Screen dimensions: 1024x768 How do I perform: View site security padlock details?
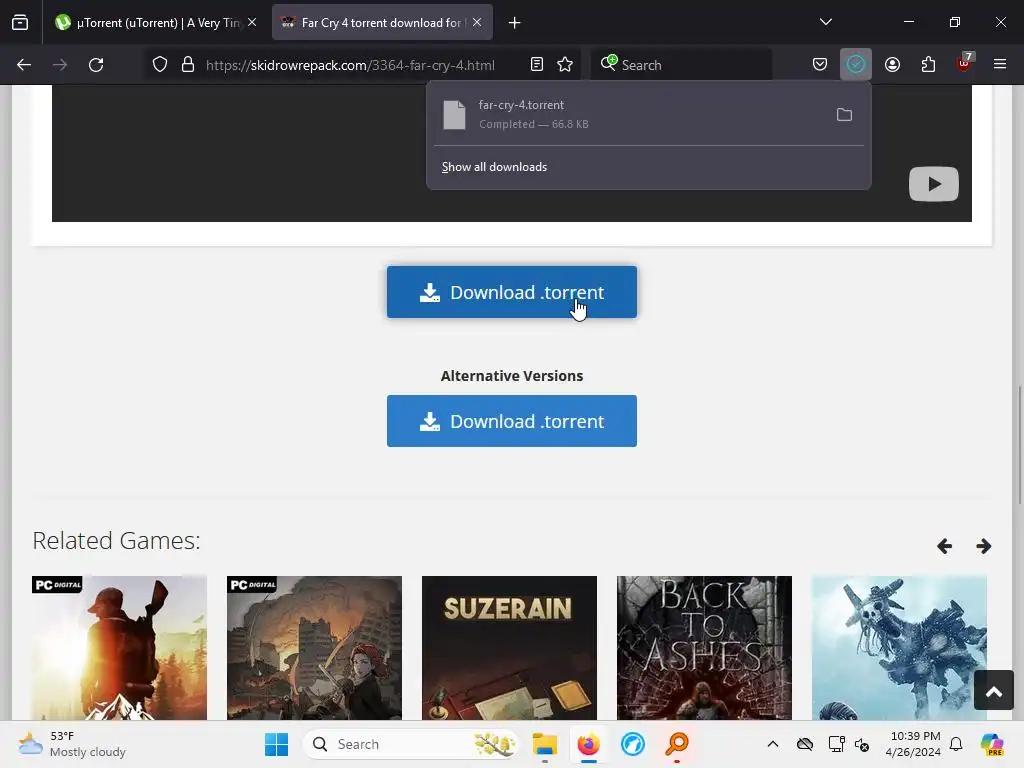point(188,65)
